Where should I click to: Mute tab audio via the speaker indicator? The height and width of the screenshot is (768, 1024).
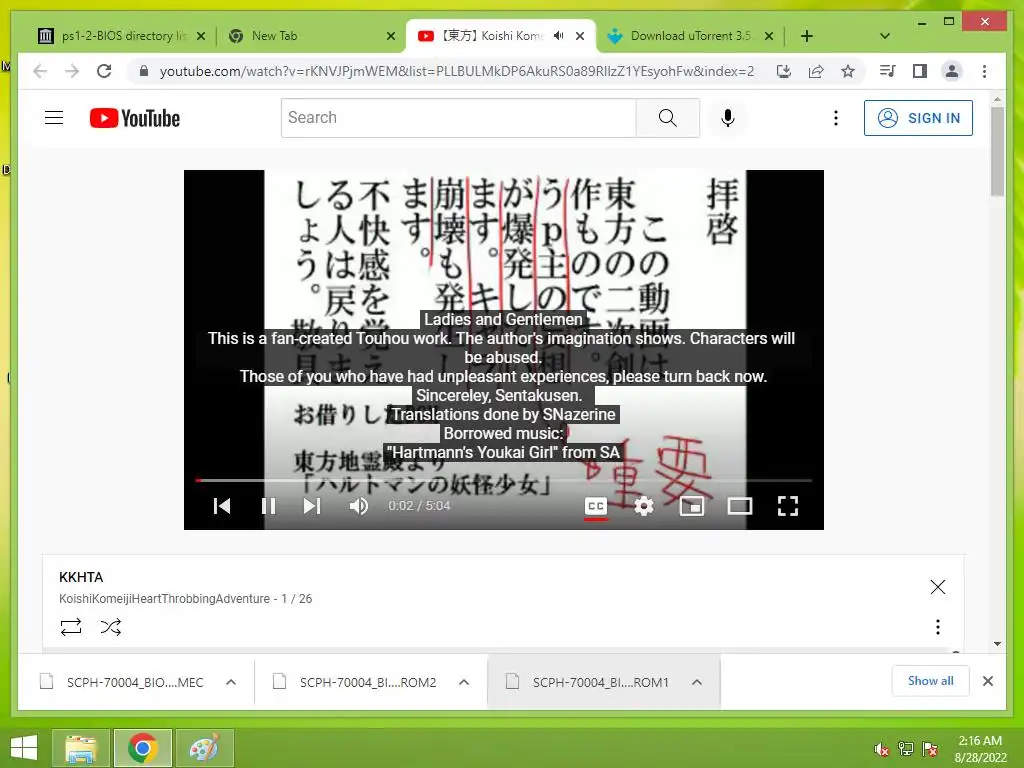point(558,36)
